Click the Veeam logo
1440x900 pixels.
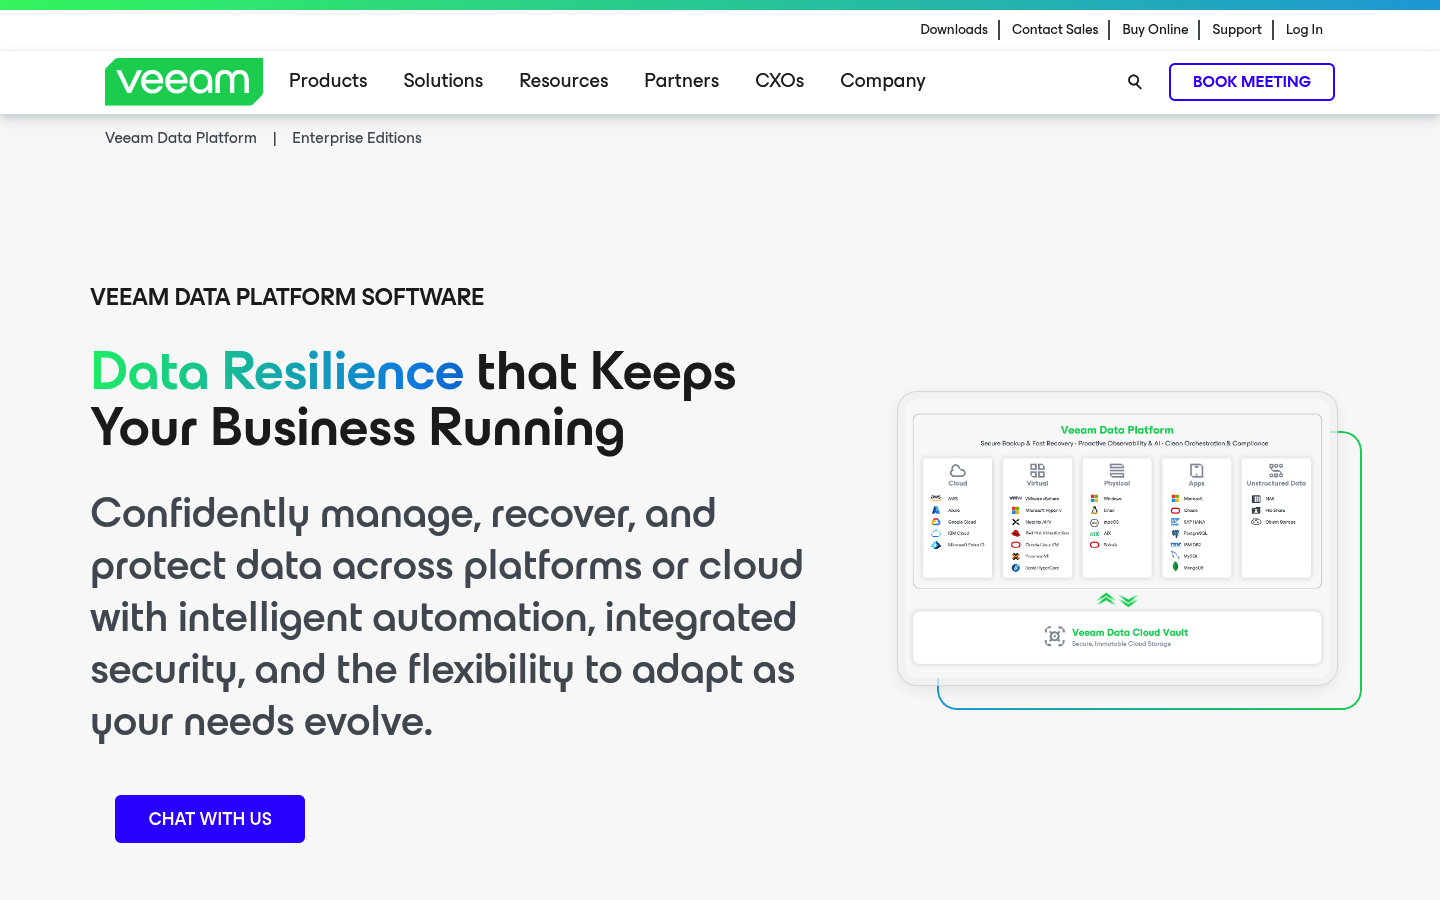184,82
